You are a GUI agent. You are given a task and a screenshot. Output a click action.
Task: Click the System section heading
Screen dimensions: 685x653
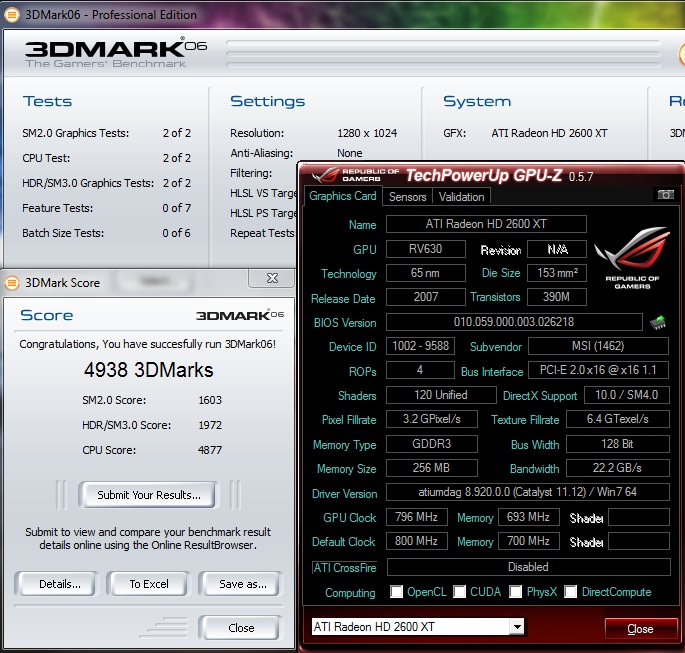tap(477, 101)
